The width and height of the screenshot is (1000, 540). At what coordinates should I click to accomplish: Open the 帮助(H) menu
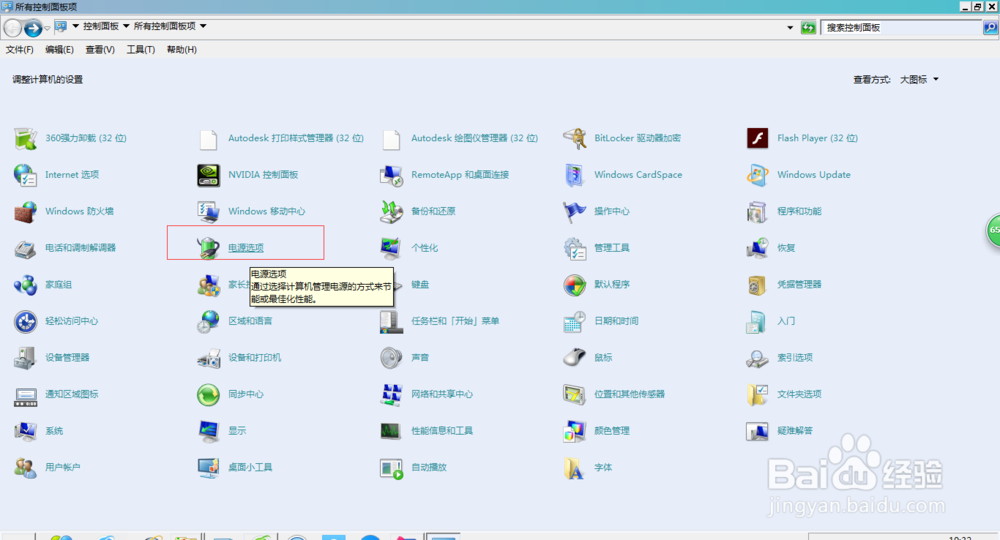182,50
